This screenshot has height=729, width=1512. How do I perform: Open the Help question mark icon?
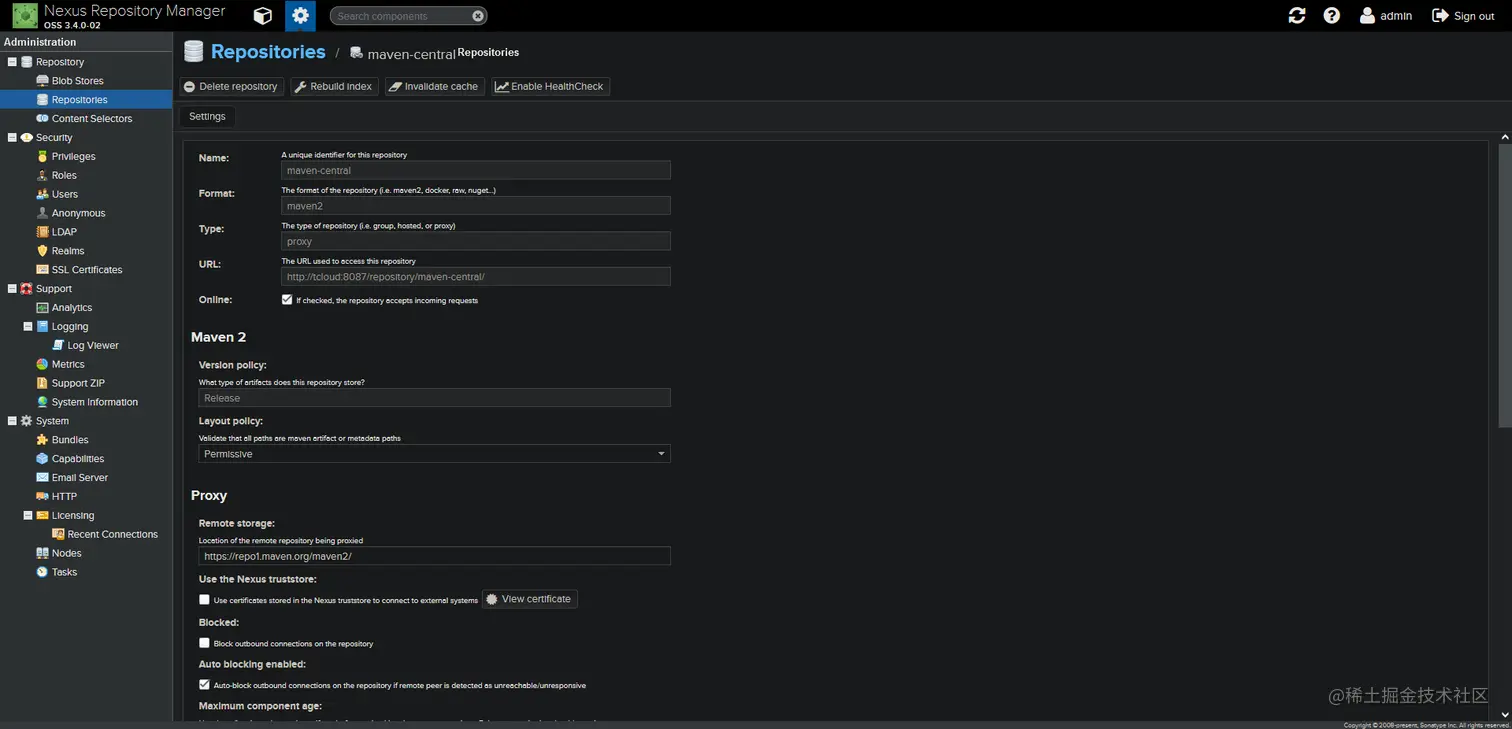point(1331,15)
